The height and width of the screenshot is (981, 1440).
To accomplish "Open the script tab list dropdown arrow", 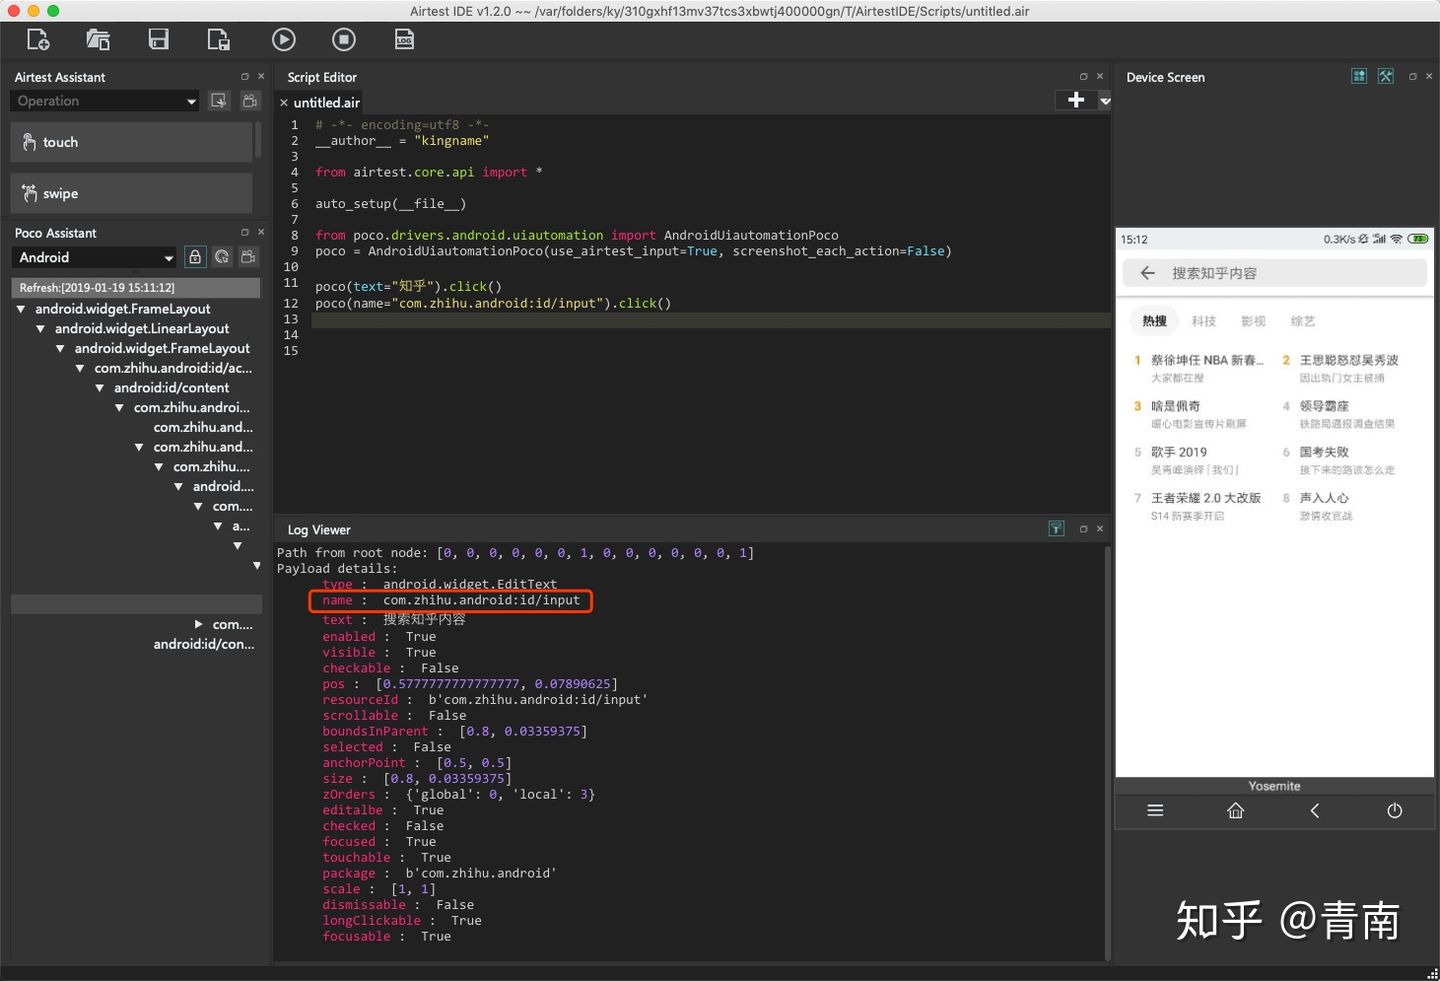I will 1105,101.
